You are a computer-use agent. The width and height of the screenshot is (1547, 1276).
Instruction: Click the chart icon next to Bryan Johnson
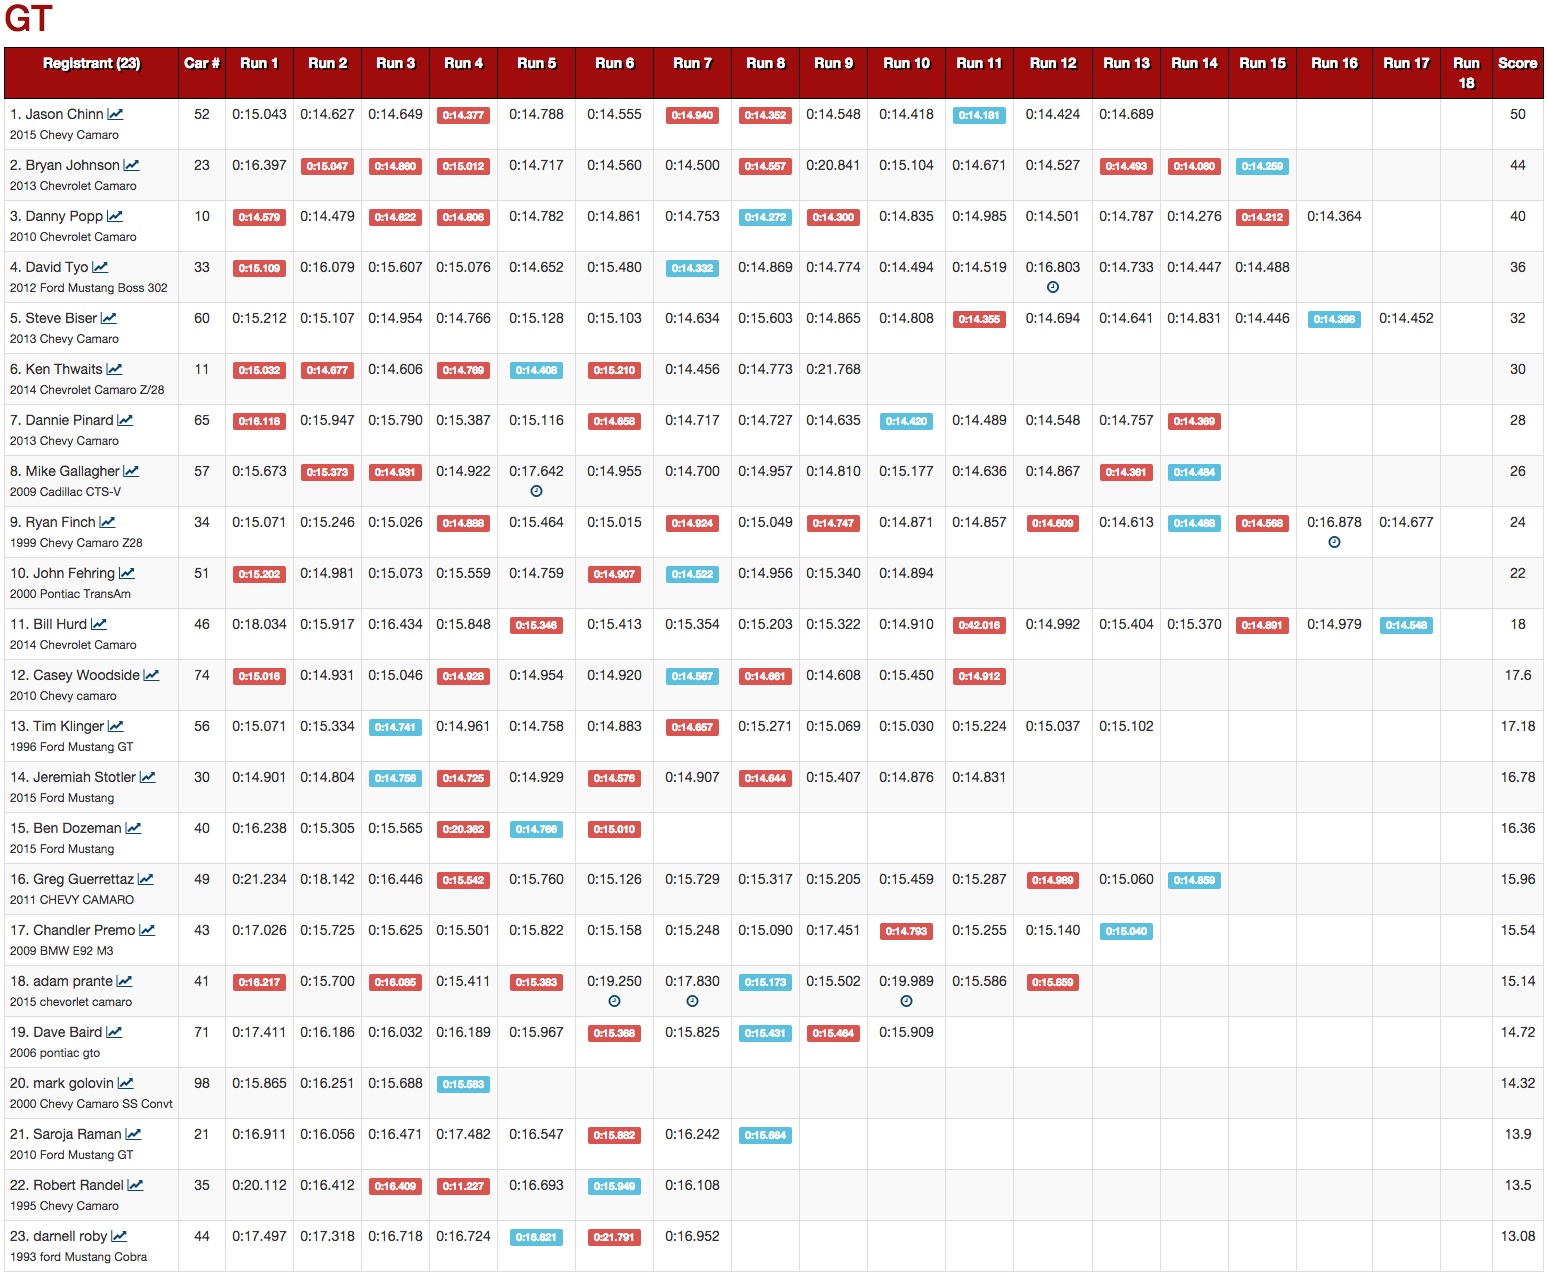131,166
